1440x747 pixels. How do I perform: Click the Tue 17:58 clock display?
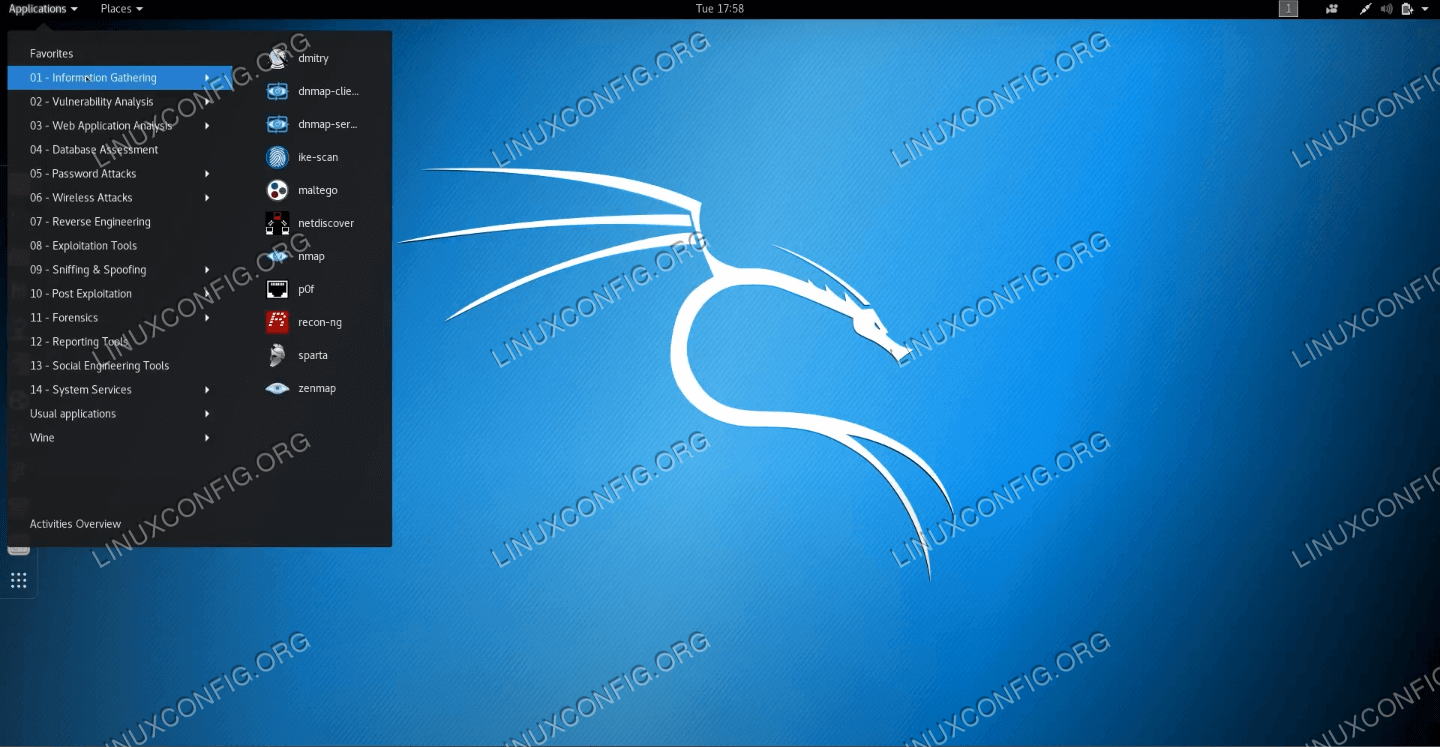pos(719,9)
